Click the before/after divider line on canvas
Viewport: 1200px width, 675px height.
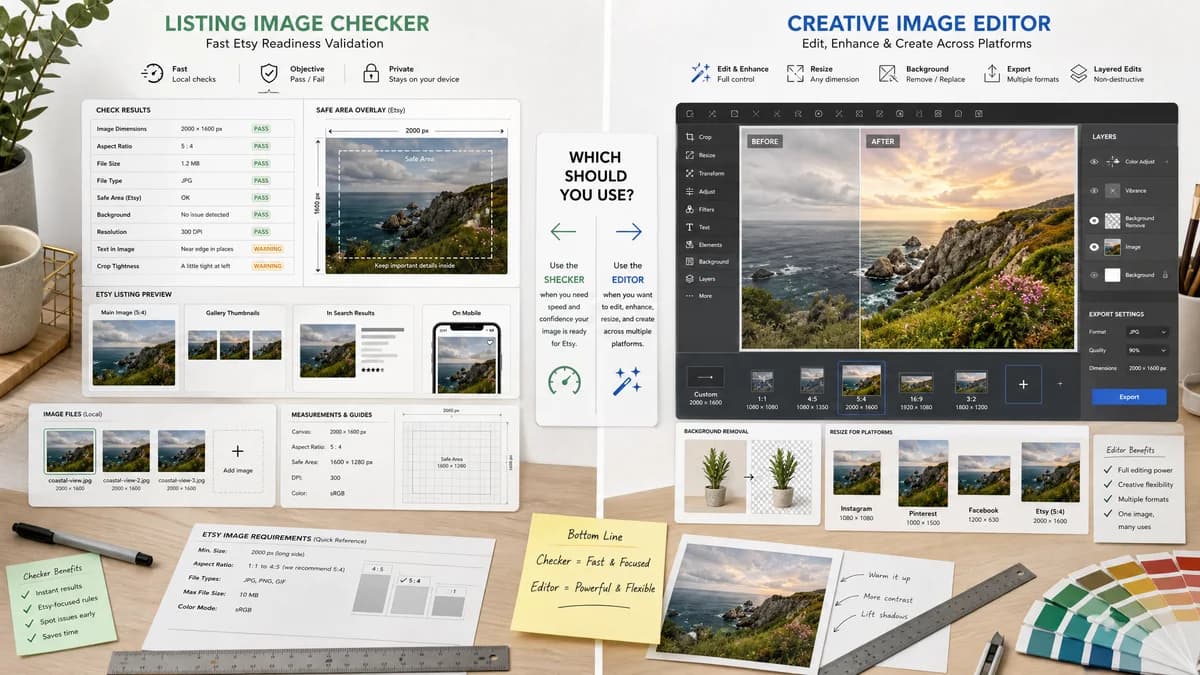click(x=860, y=238)
